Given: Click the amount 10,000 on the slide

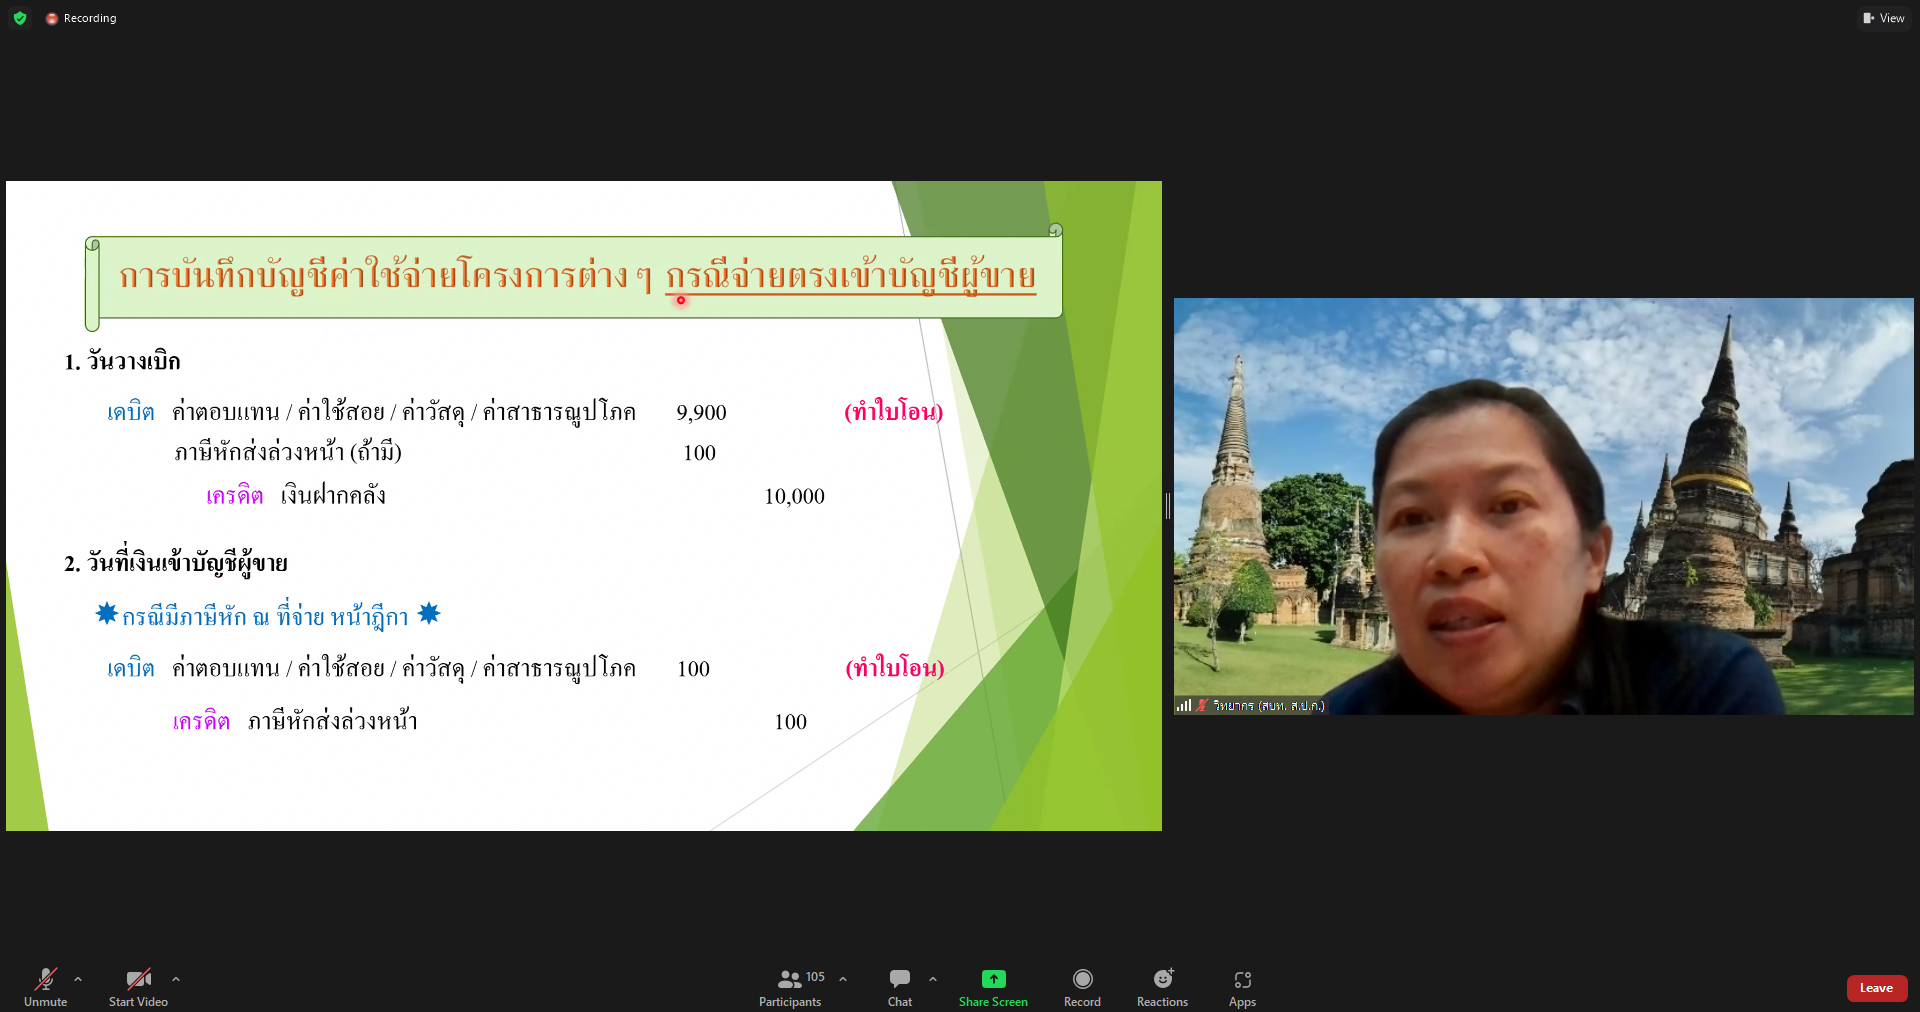Looking at the screenshot, I should pos(794,496).
